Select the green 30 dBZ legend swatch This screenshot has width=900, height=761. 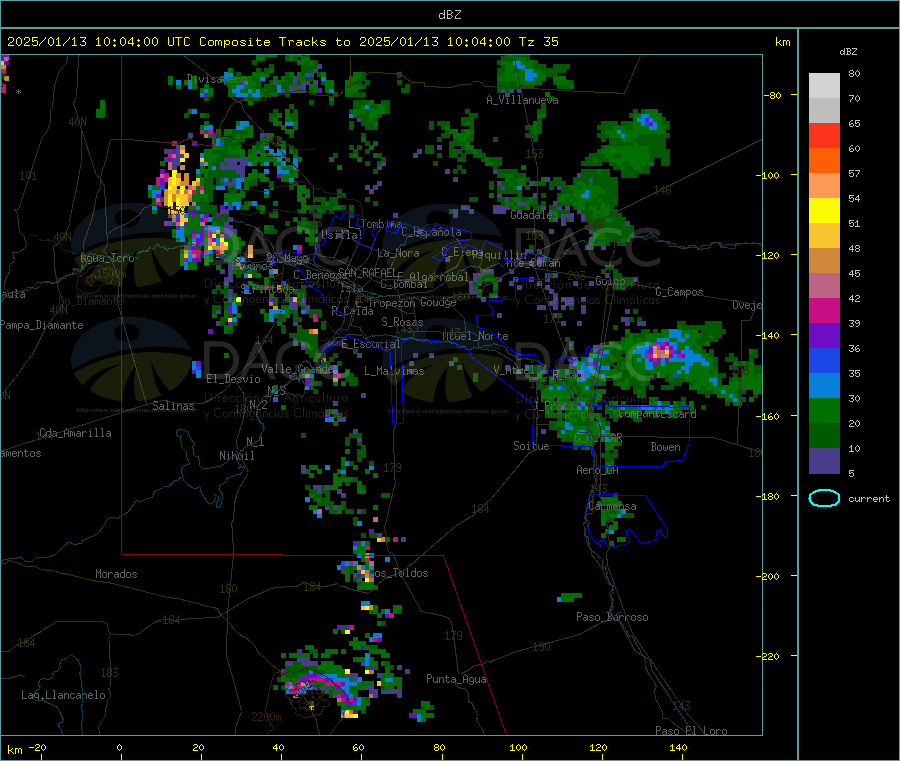point(824,410)
